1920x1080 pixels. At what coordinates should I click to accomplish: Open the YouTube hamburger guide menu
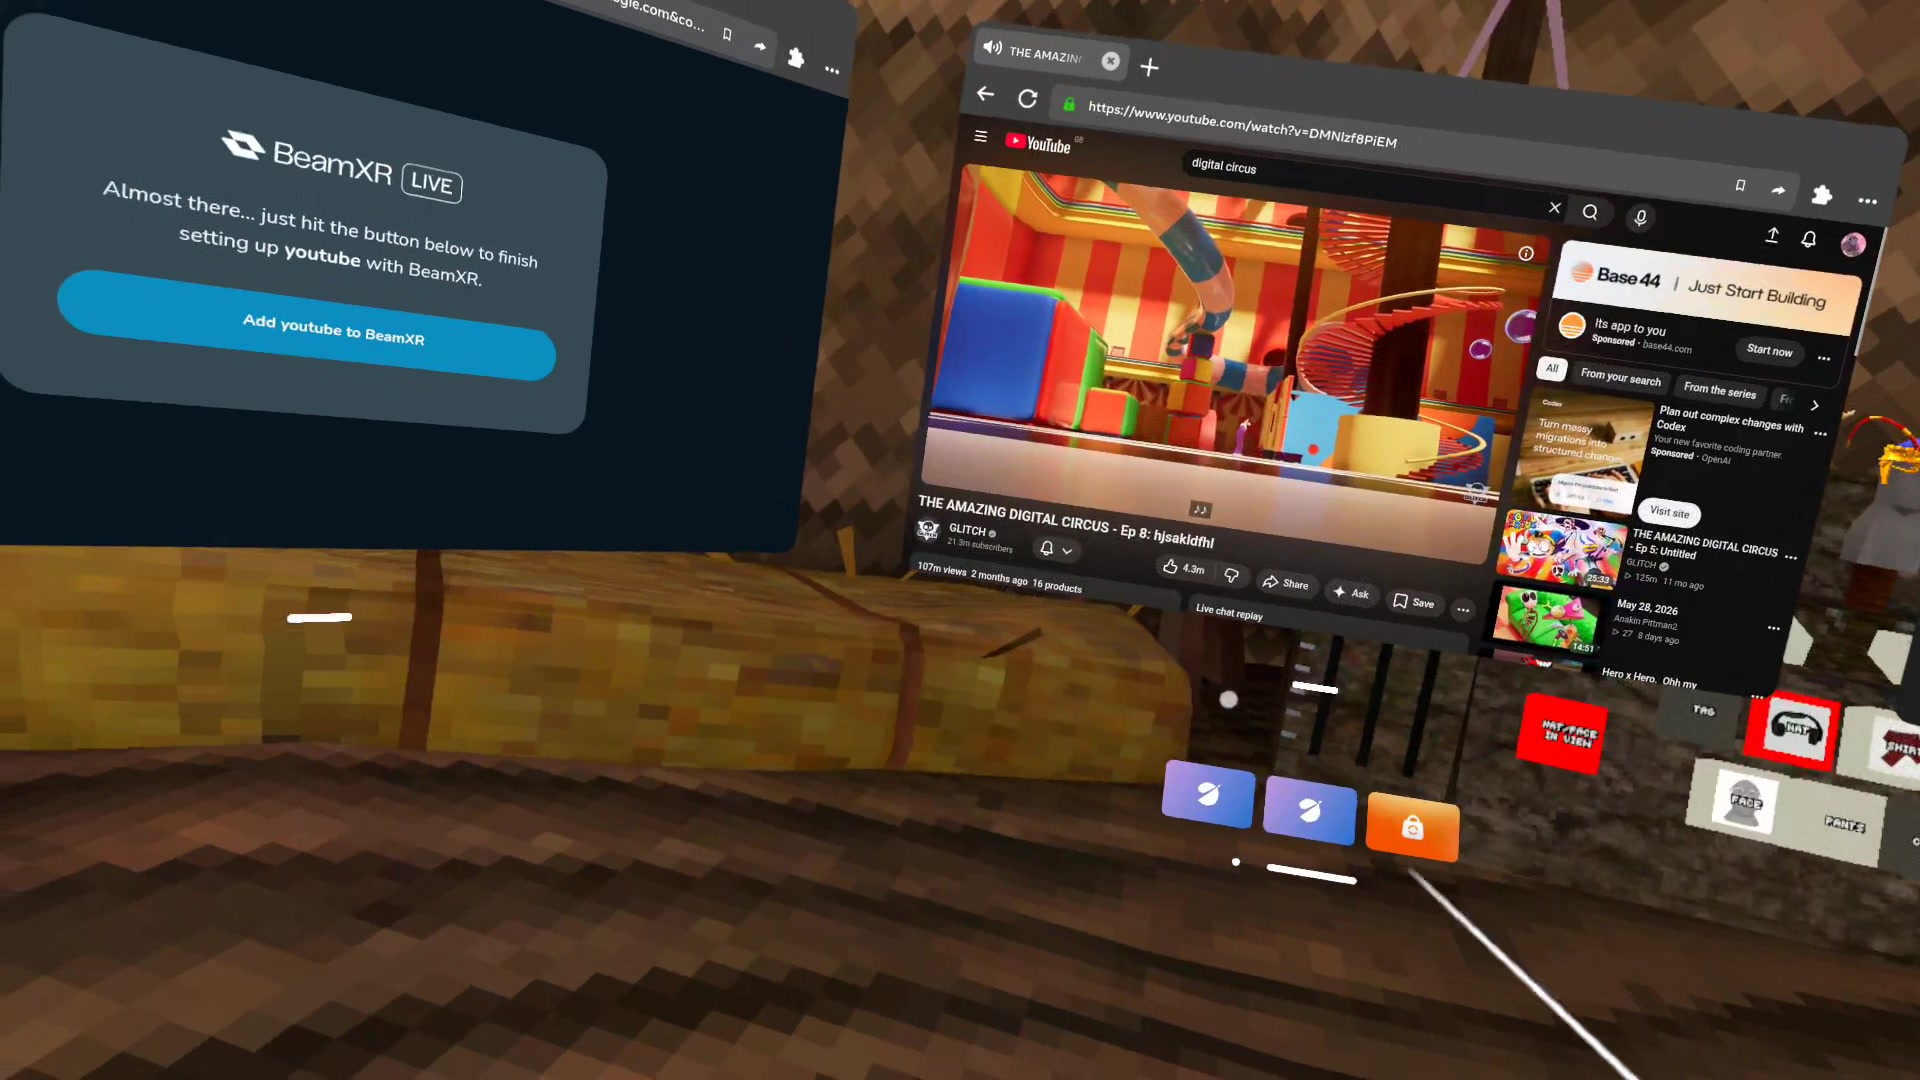pyautogui.click(x=980, y=136)
